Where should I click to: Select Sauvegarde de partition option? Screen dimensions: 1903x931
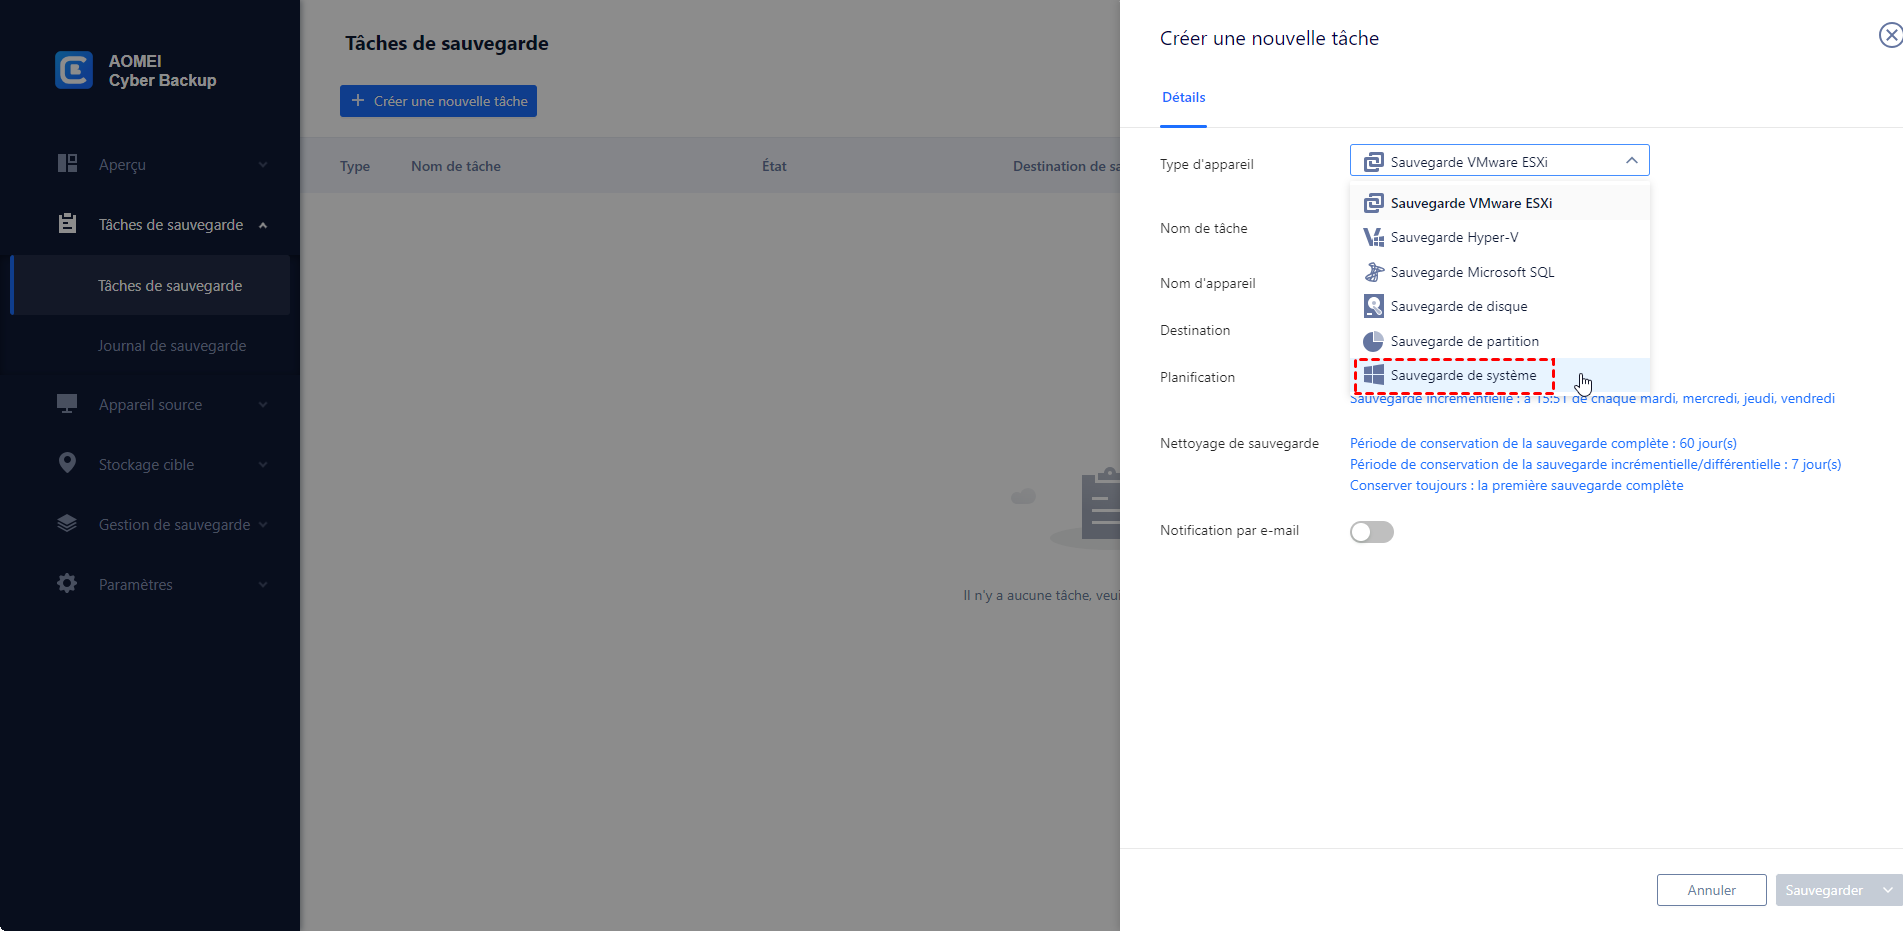pyautogui.click(x=1500, y=341)
